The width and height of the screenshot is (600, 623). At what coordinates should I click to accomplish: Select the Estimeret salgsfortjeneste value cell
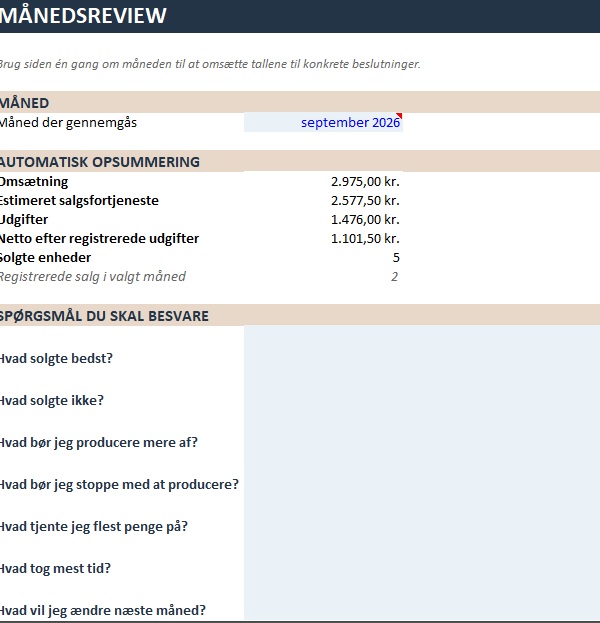coord(323,201)
